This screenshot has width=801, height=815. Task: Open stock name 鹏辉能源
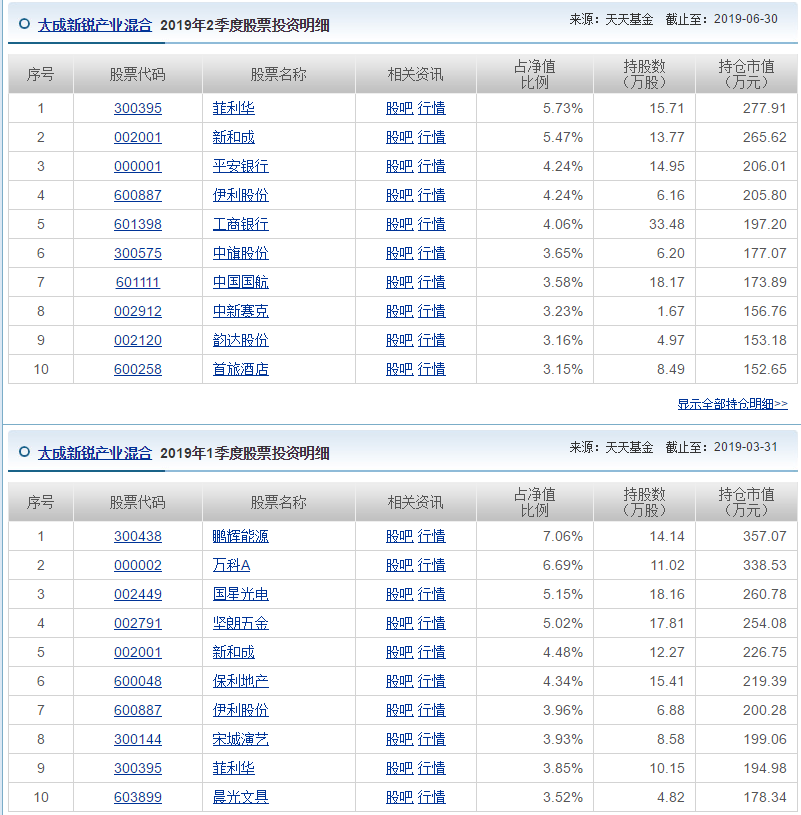241,536
